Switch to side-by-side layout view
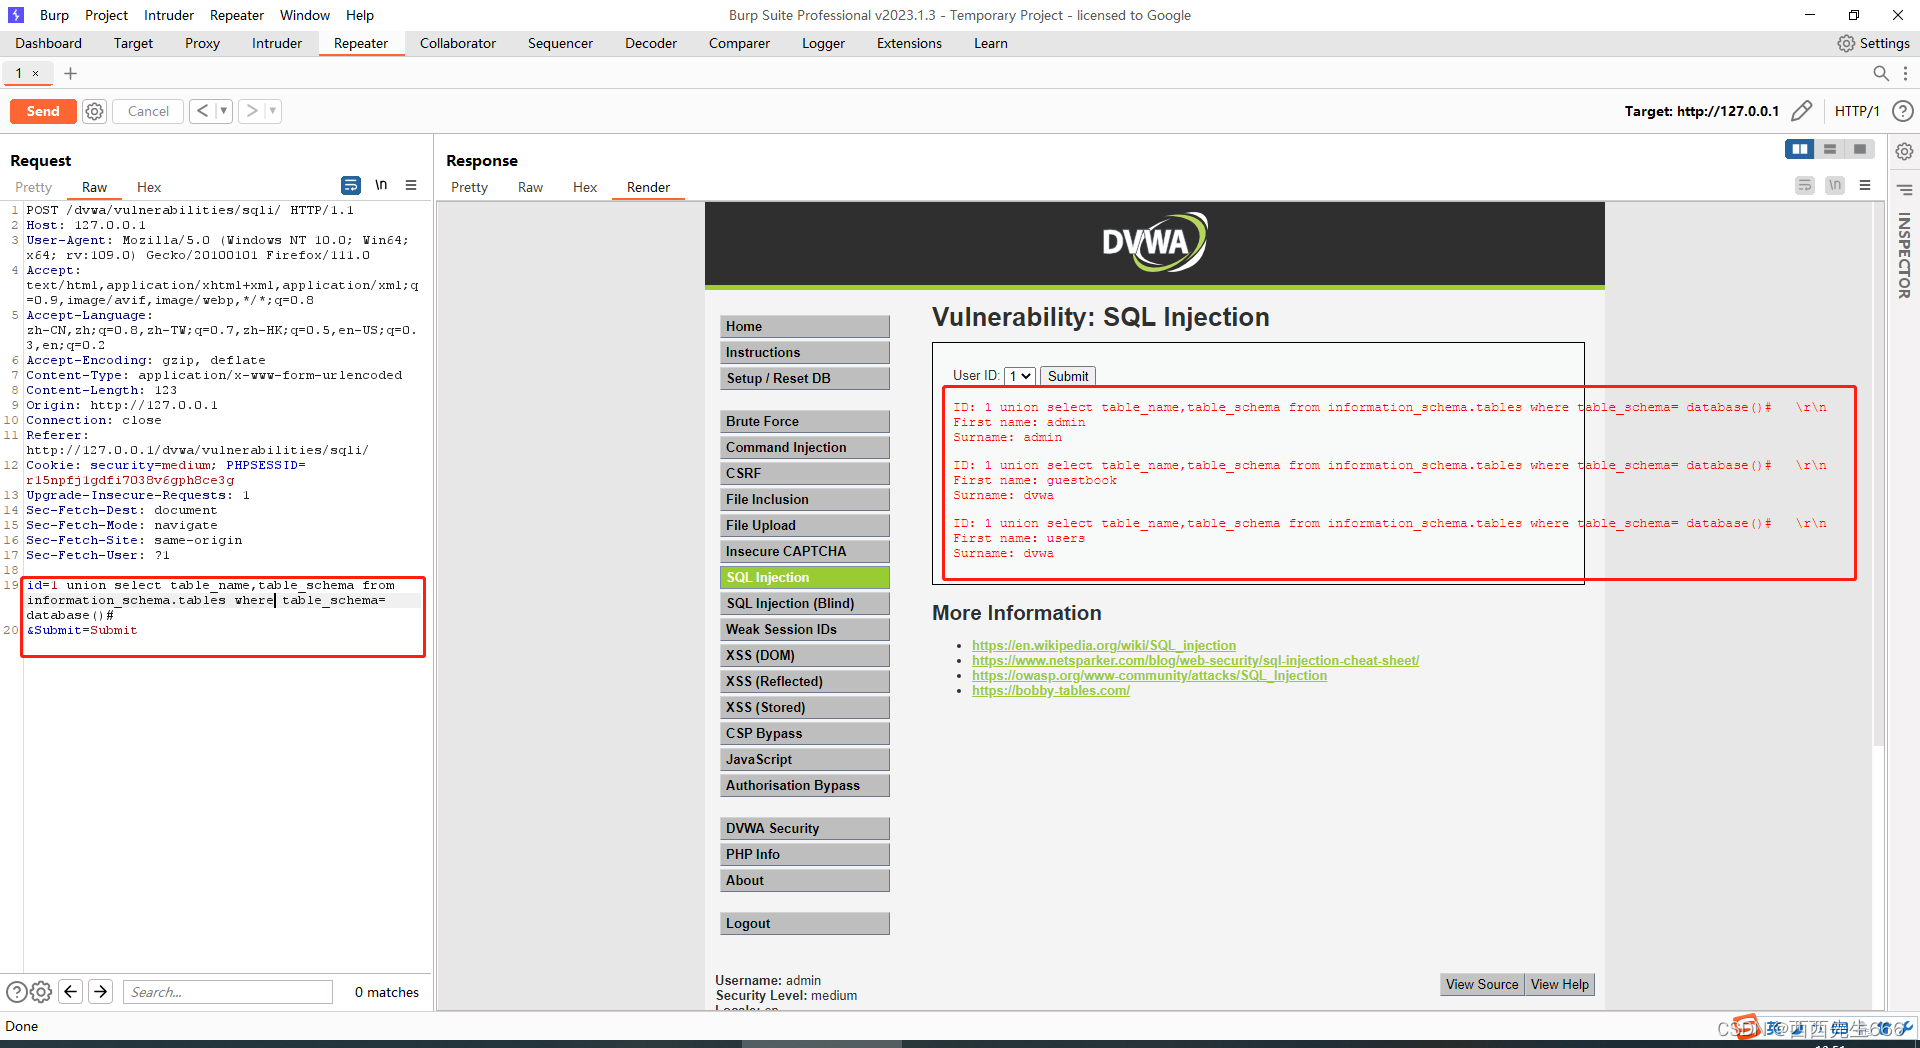The width and height of the screenshot is (1920, 1048). (1800, 149)
